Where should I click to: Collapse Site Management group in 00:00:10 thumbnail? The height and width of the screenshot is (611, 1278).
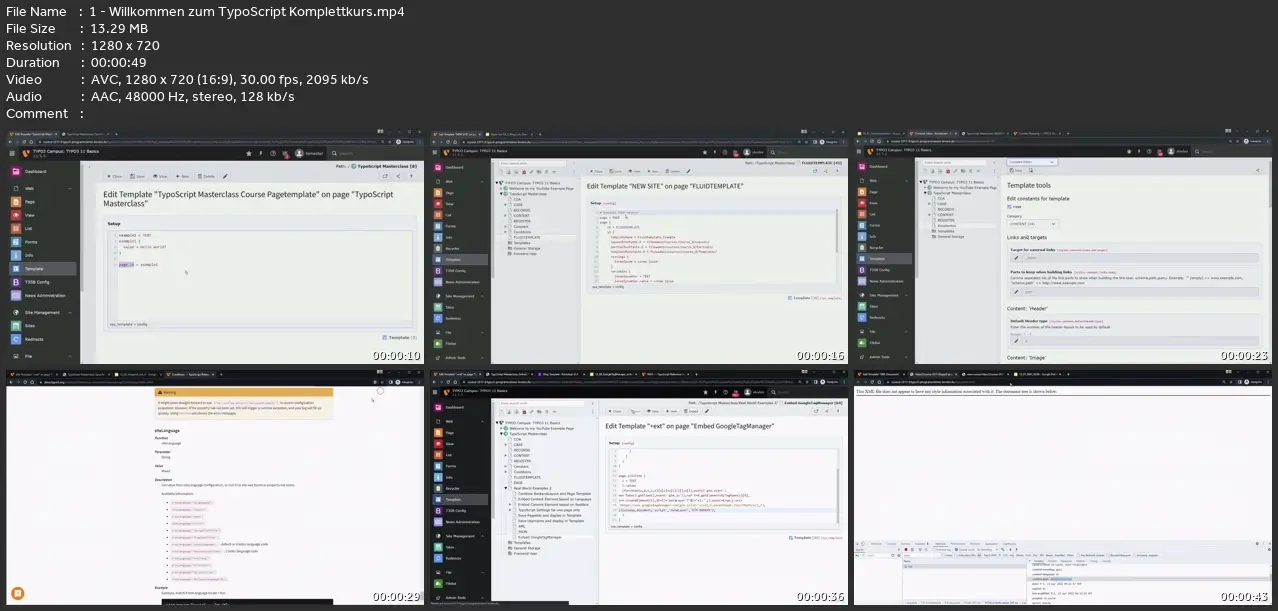point(70,313)
